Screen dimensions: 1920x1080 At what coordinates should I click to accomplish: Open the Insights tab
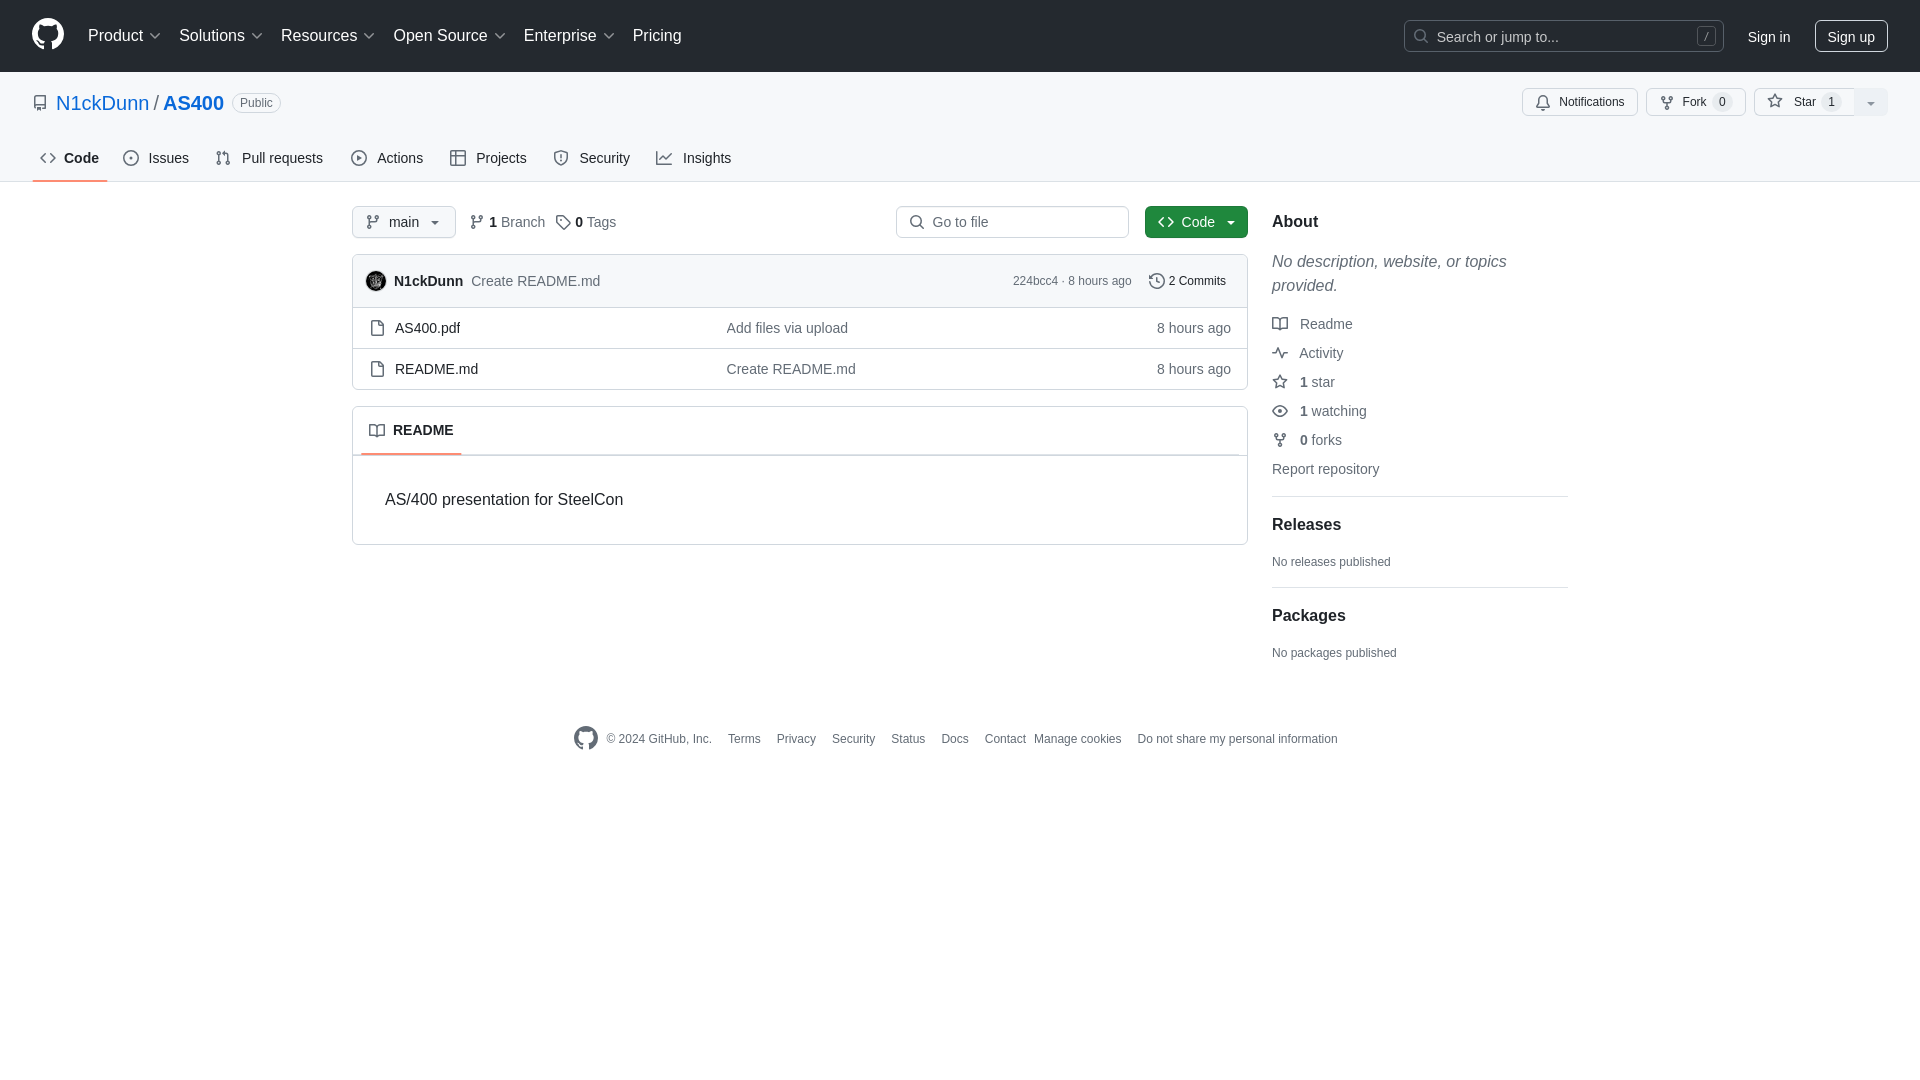[x=693, y=158]
